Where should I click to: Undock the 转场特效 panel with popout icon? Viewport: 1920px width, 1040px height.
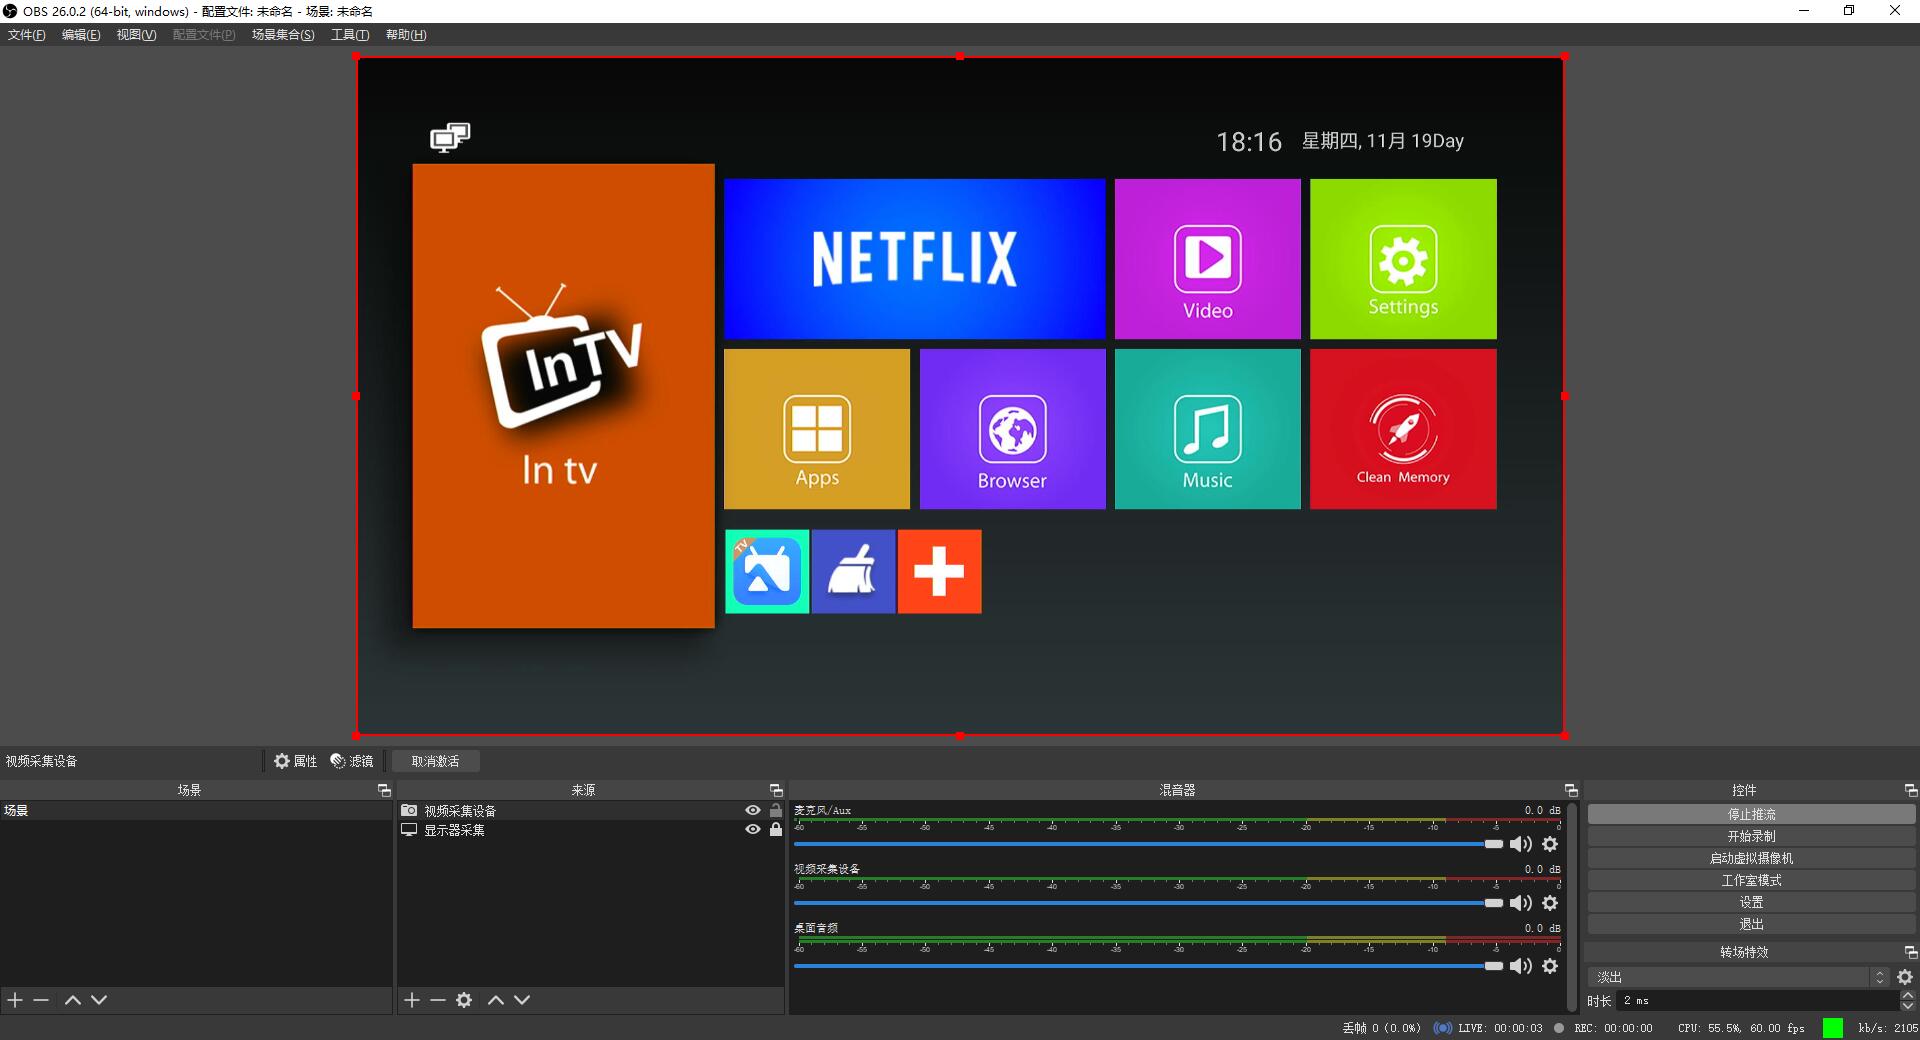(x=1910, y=952)
